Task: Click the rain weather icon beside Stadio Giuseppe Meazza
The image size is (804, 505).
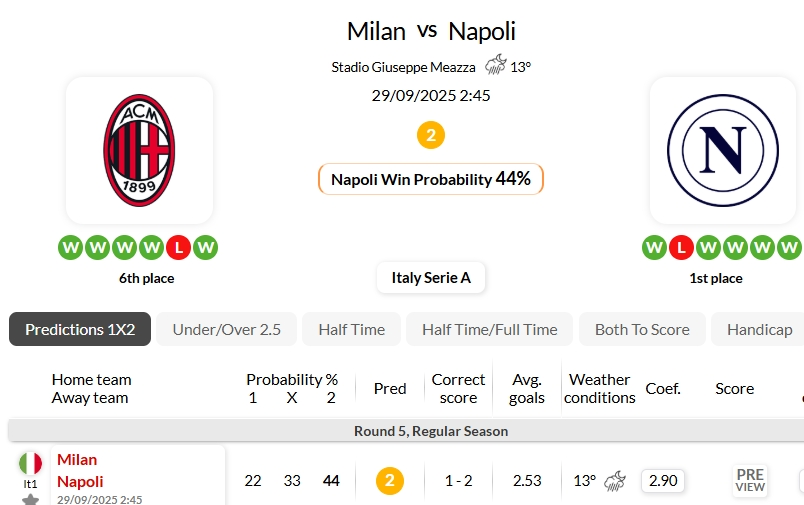Action: pos(495,67)
